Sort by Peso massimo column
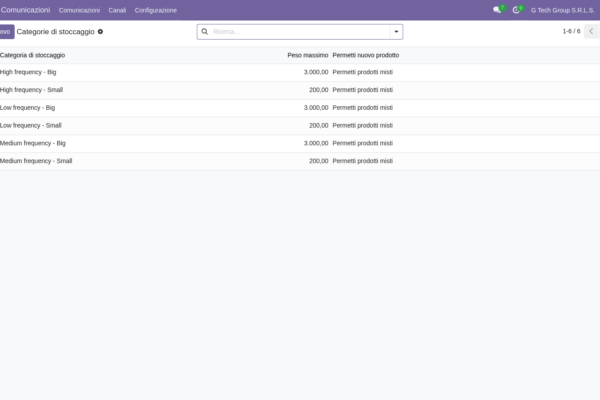This screenshot has width=600, height=400. tap(308, 55)
